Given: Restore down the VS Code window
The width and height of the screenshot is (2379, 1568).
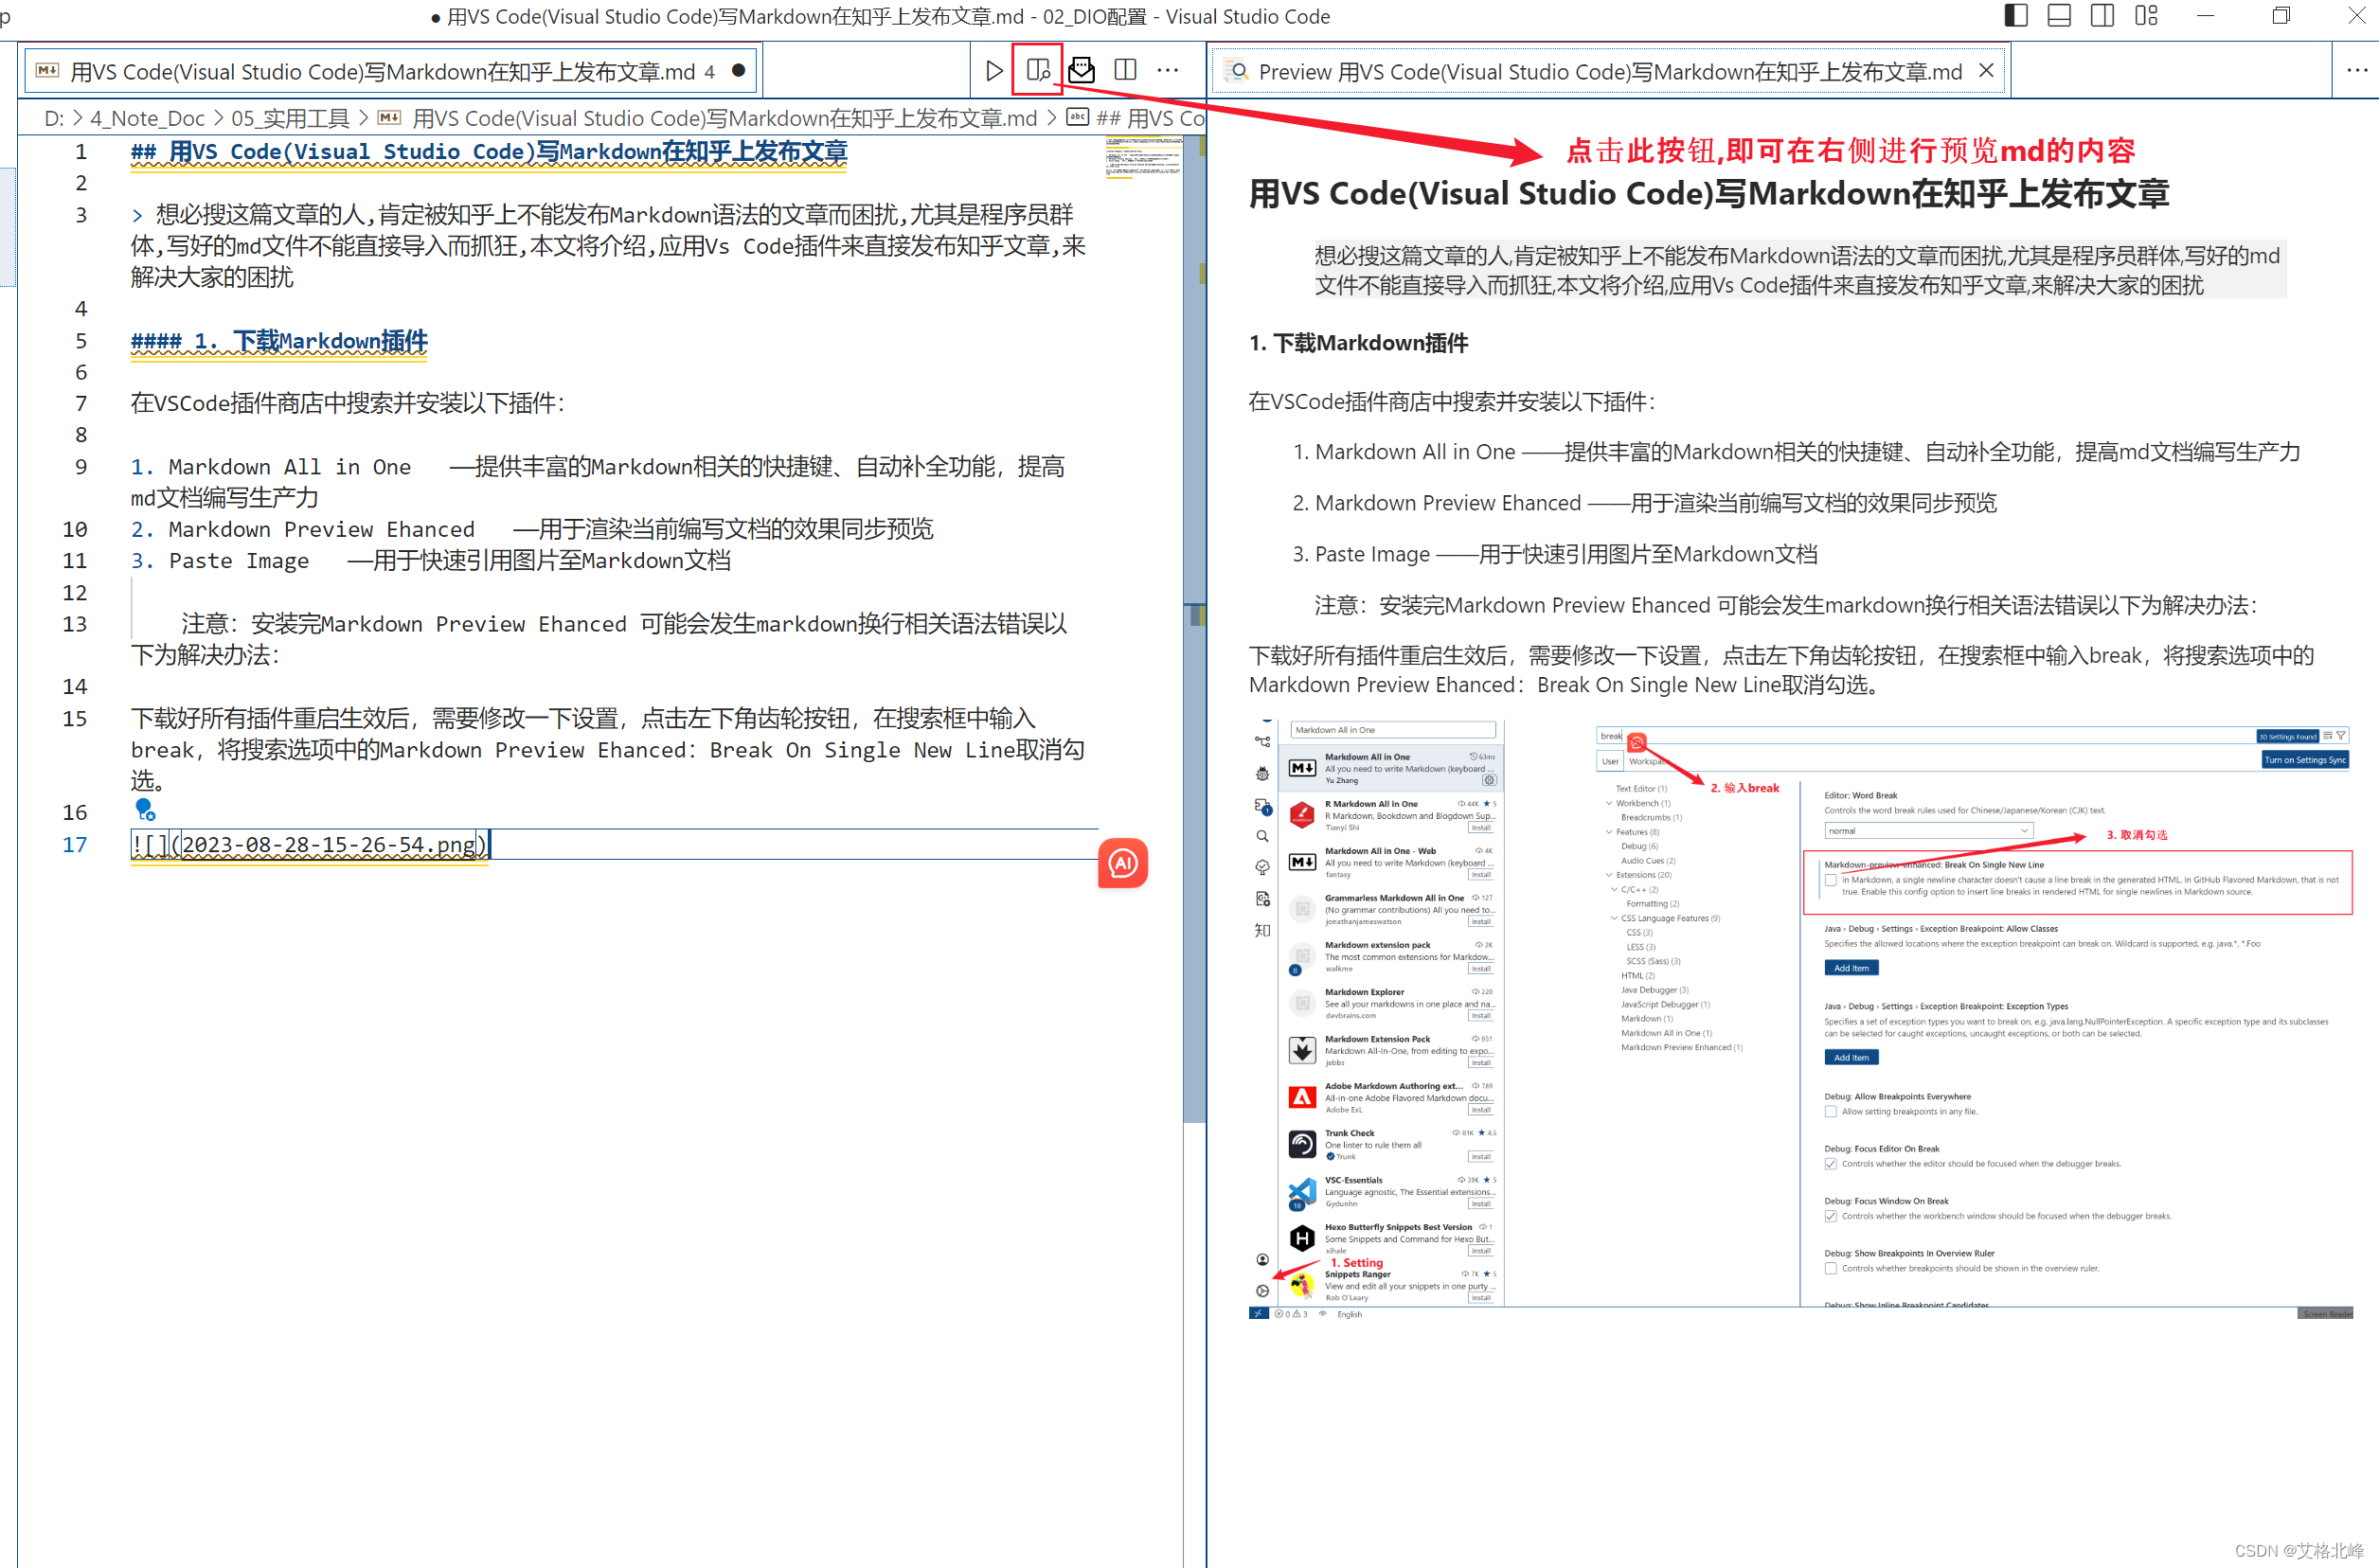Looking at the screenshot, I should tap(2281, 16).
